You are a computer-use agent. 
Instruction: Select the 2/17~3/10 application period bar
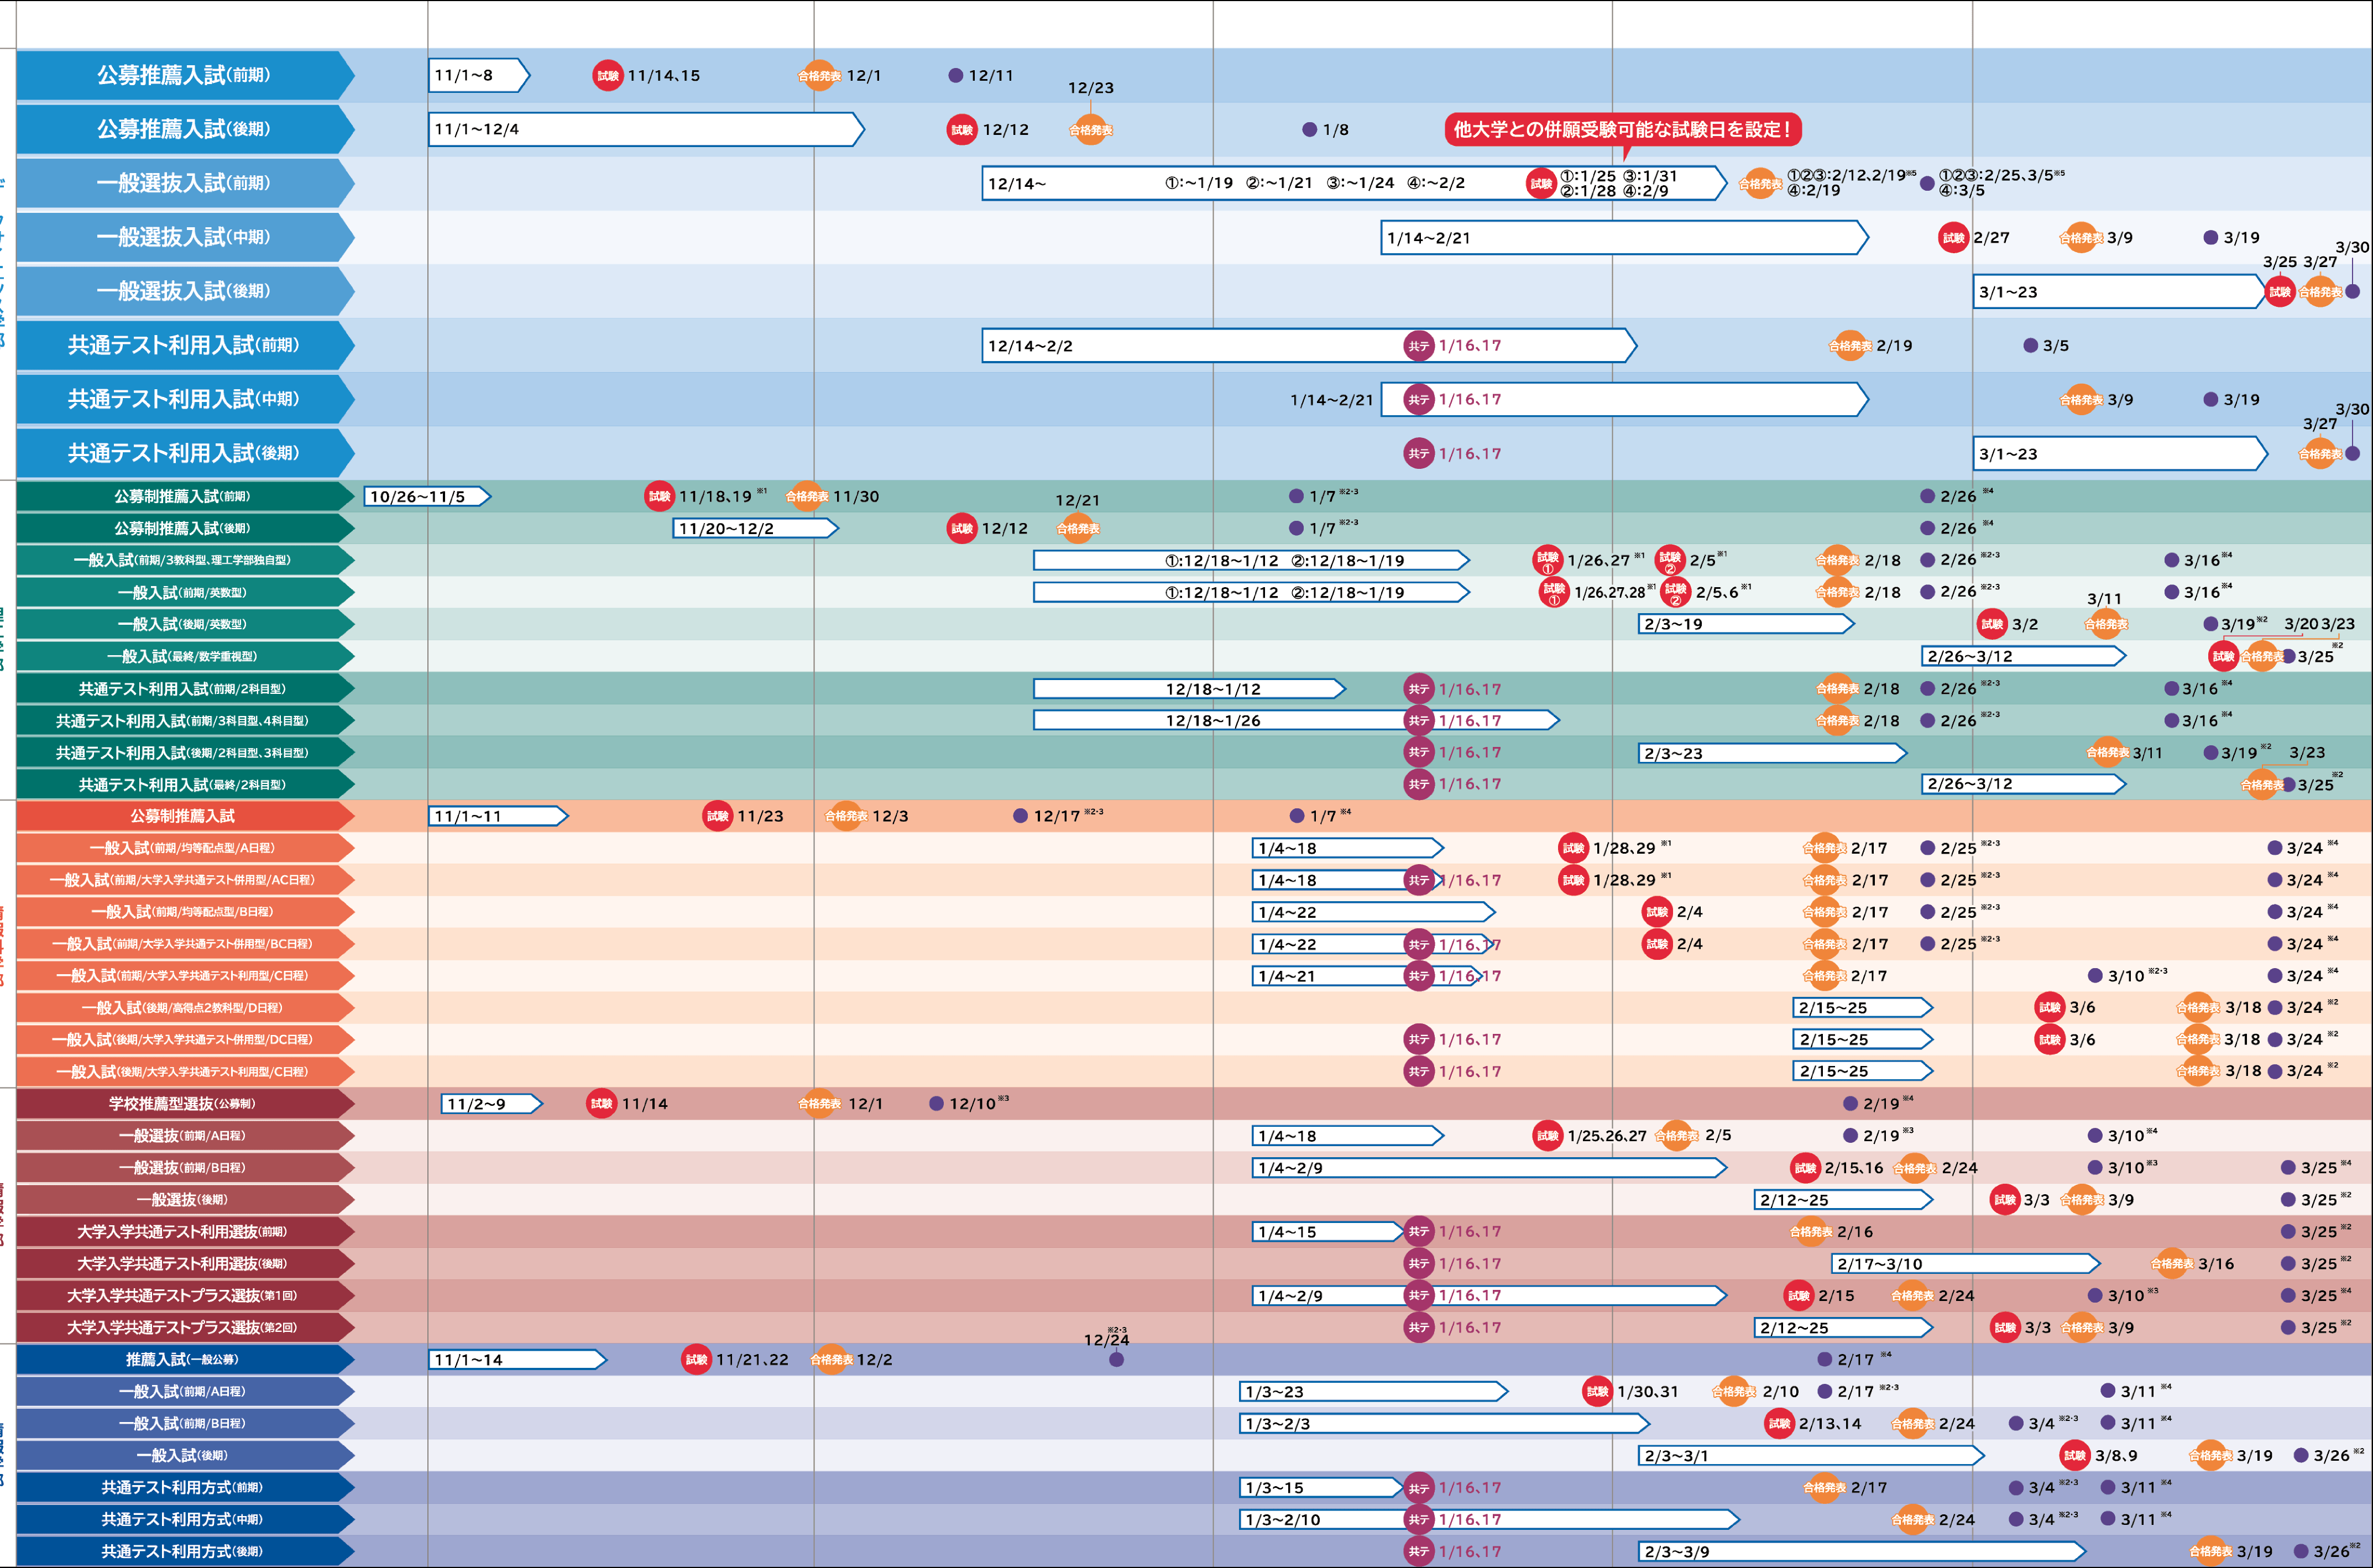tap(1966, 1263)
